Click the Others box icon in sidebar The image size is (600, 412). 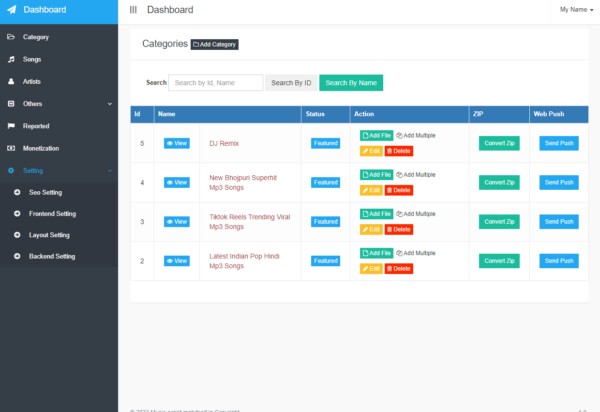pyautogui.click(x=11, y=104)
